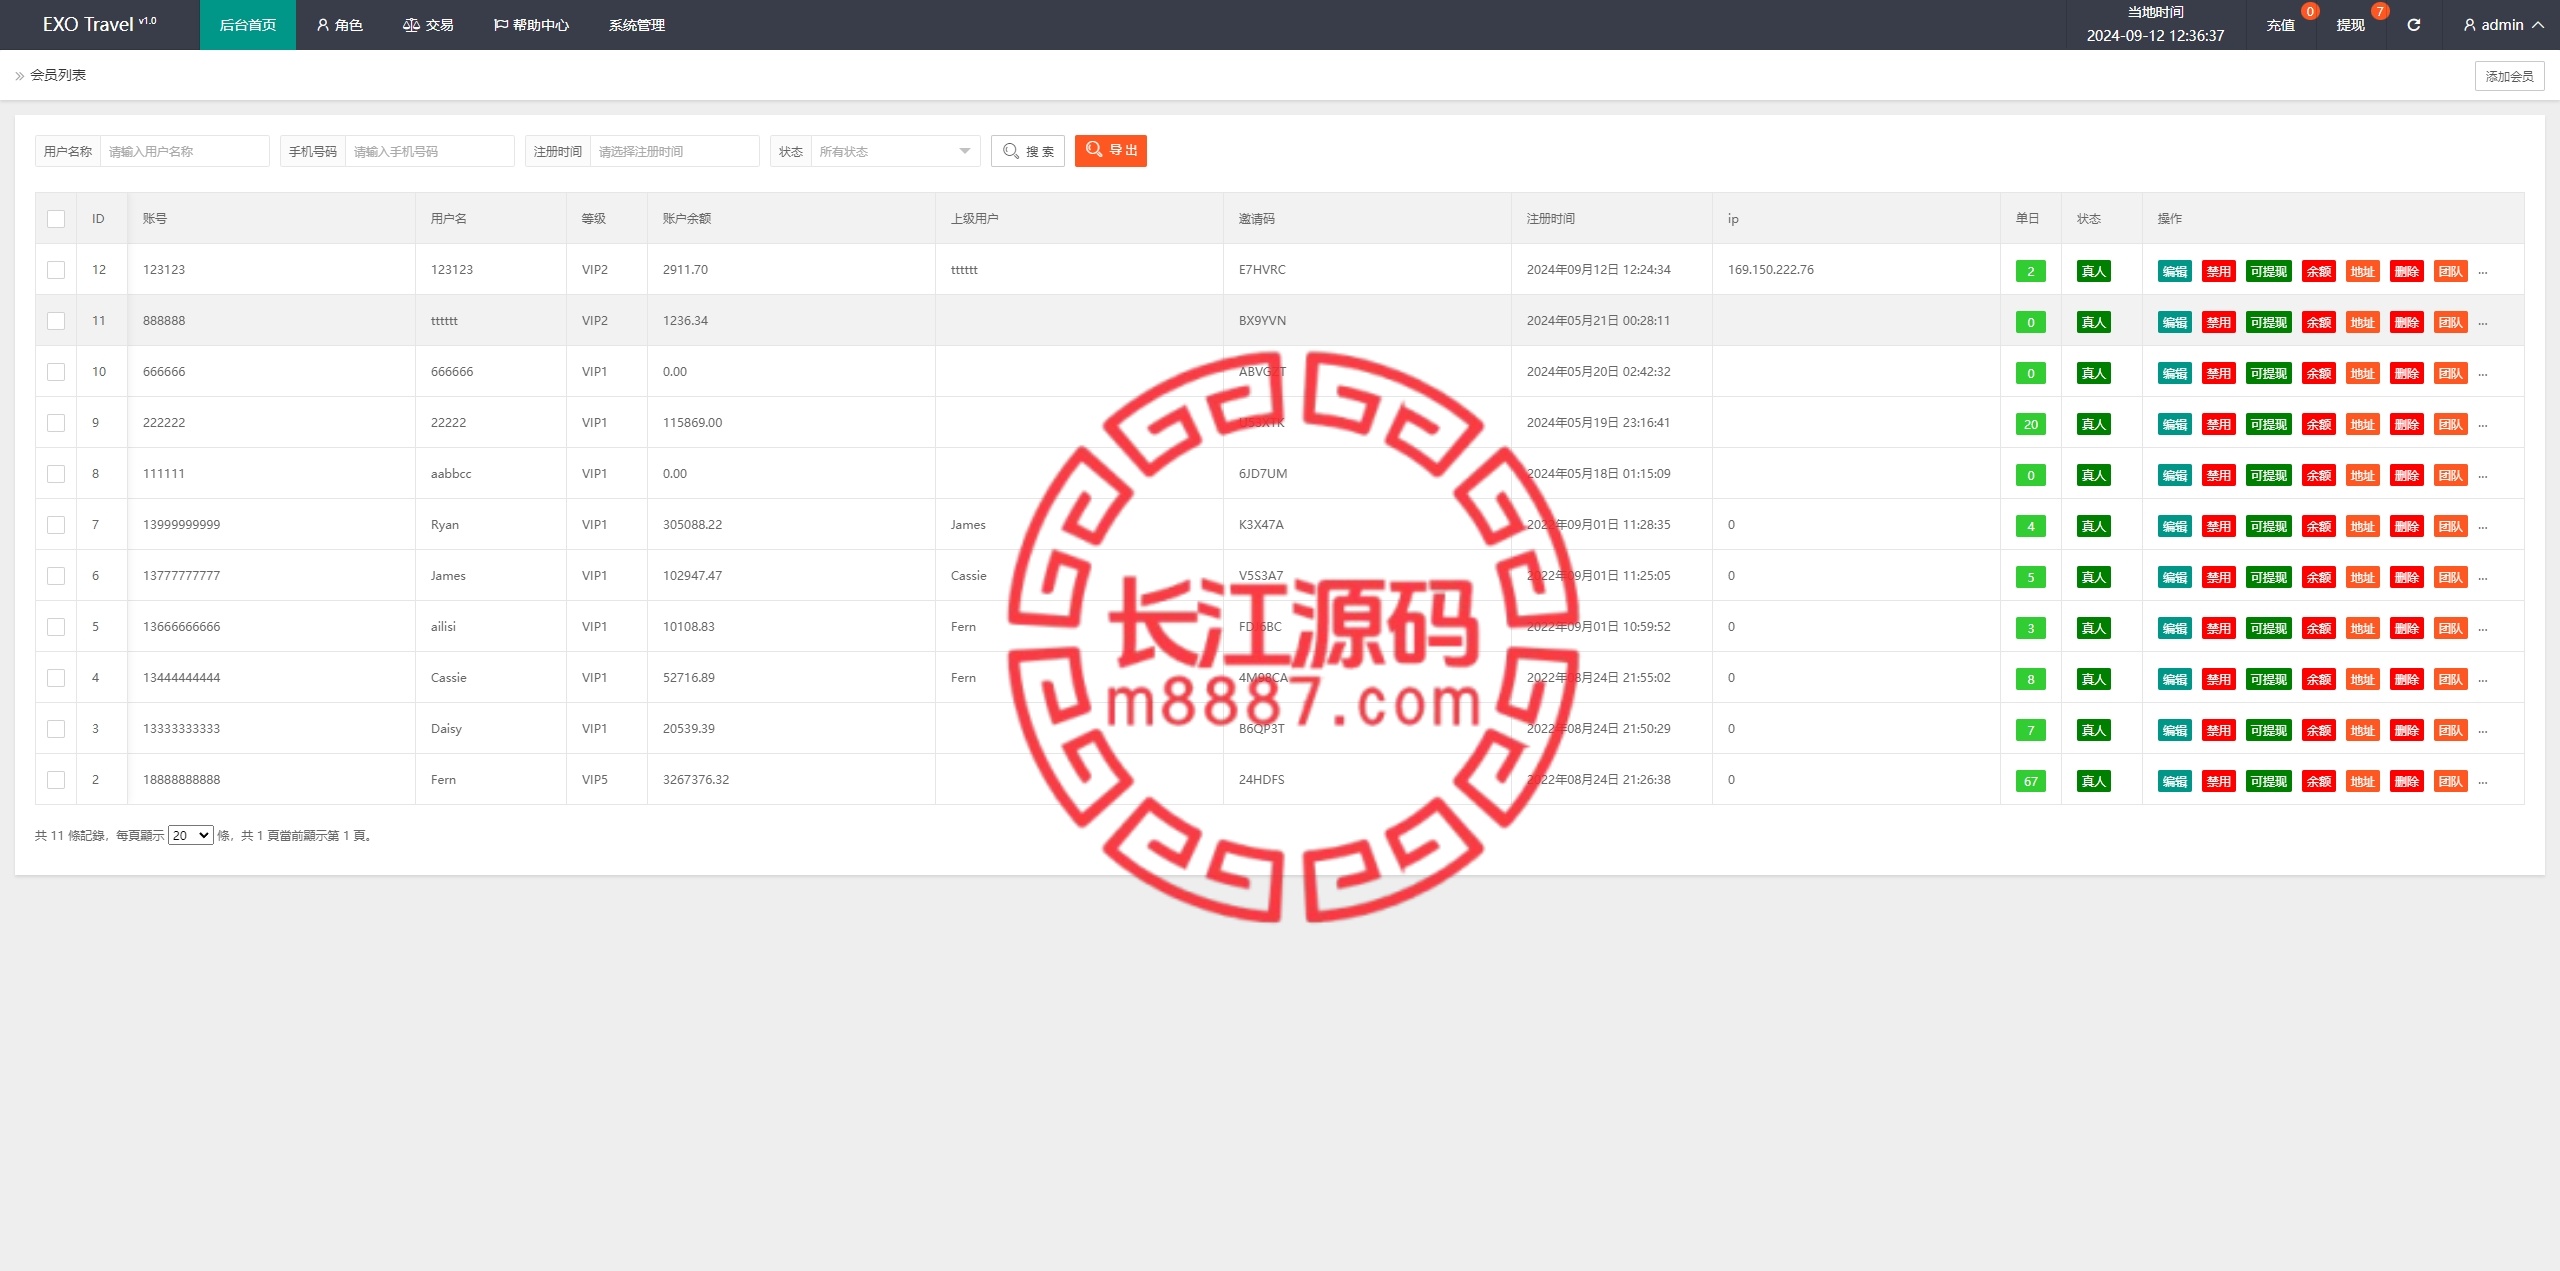Click 禁用 disable for user Cassie
Viewport: 2560px width, 1271px height.
point(2218,679)
